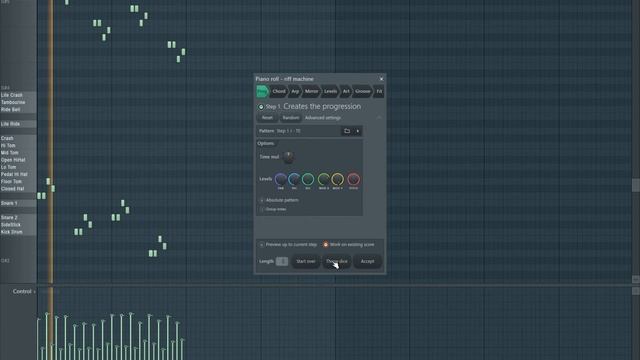Viewport: 640px width, 360px height.
Task: Click the fourth green Levels knob
Action: click(x=324, y=179)
